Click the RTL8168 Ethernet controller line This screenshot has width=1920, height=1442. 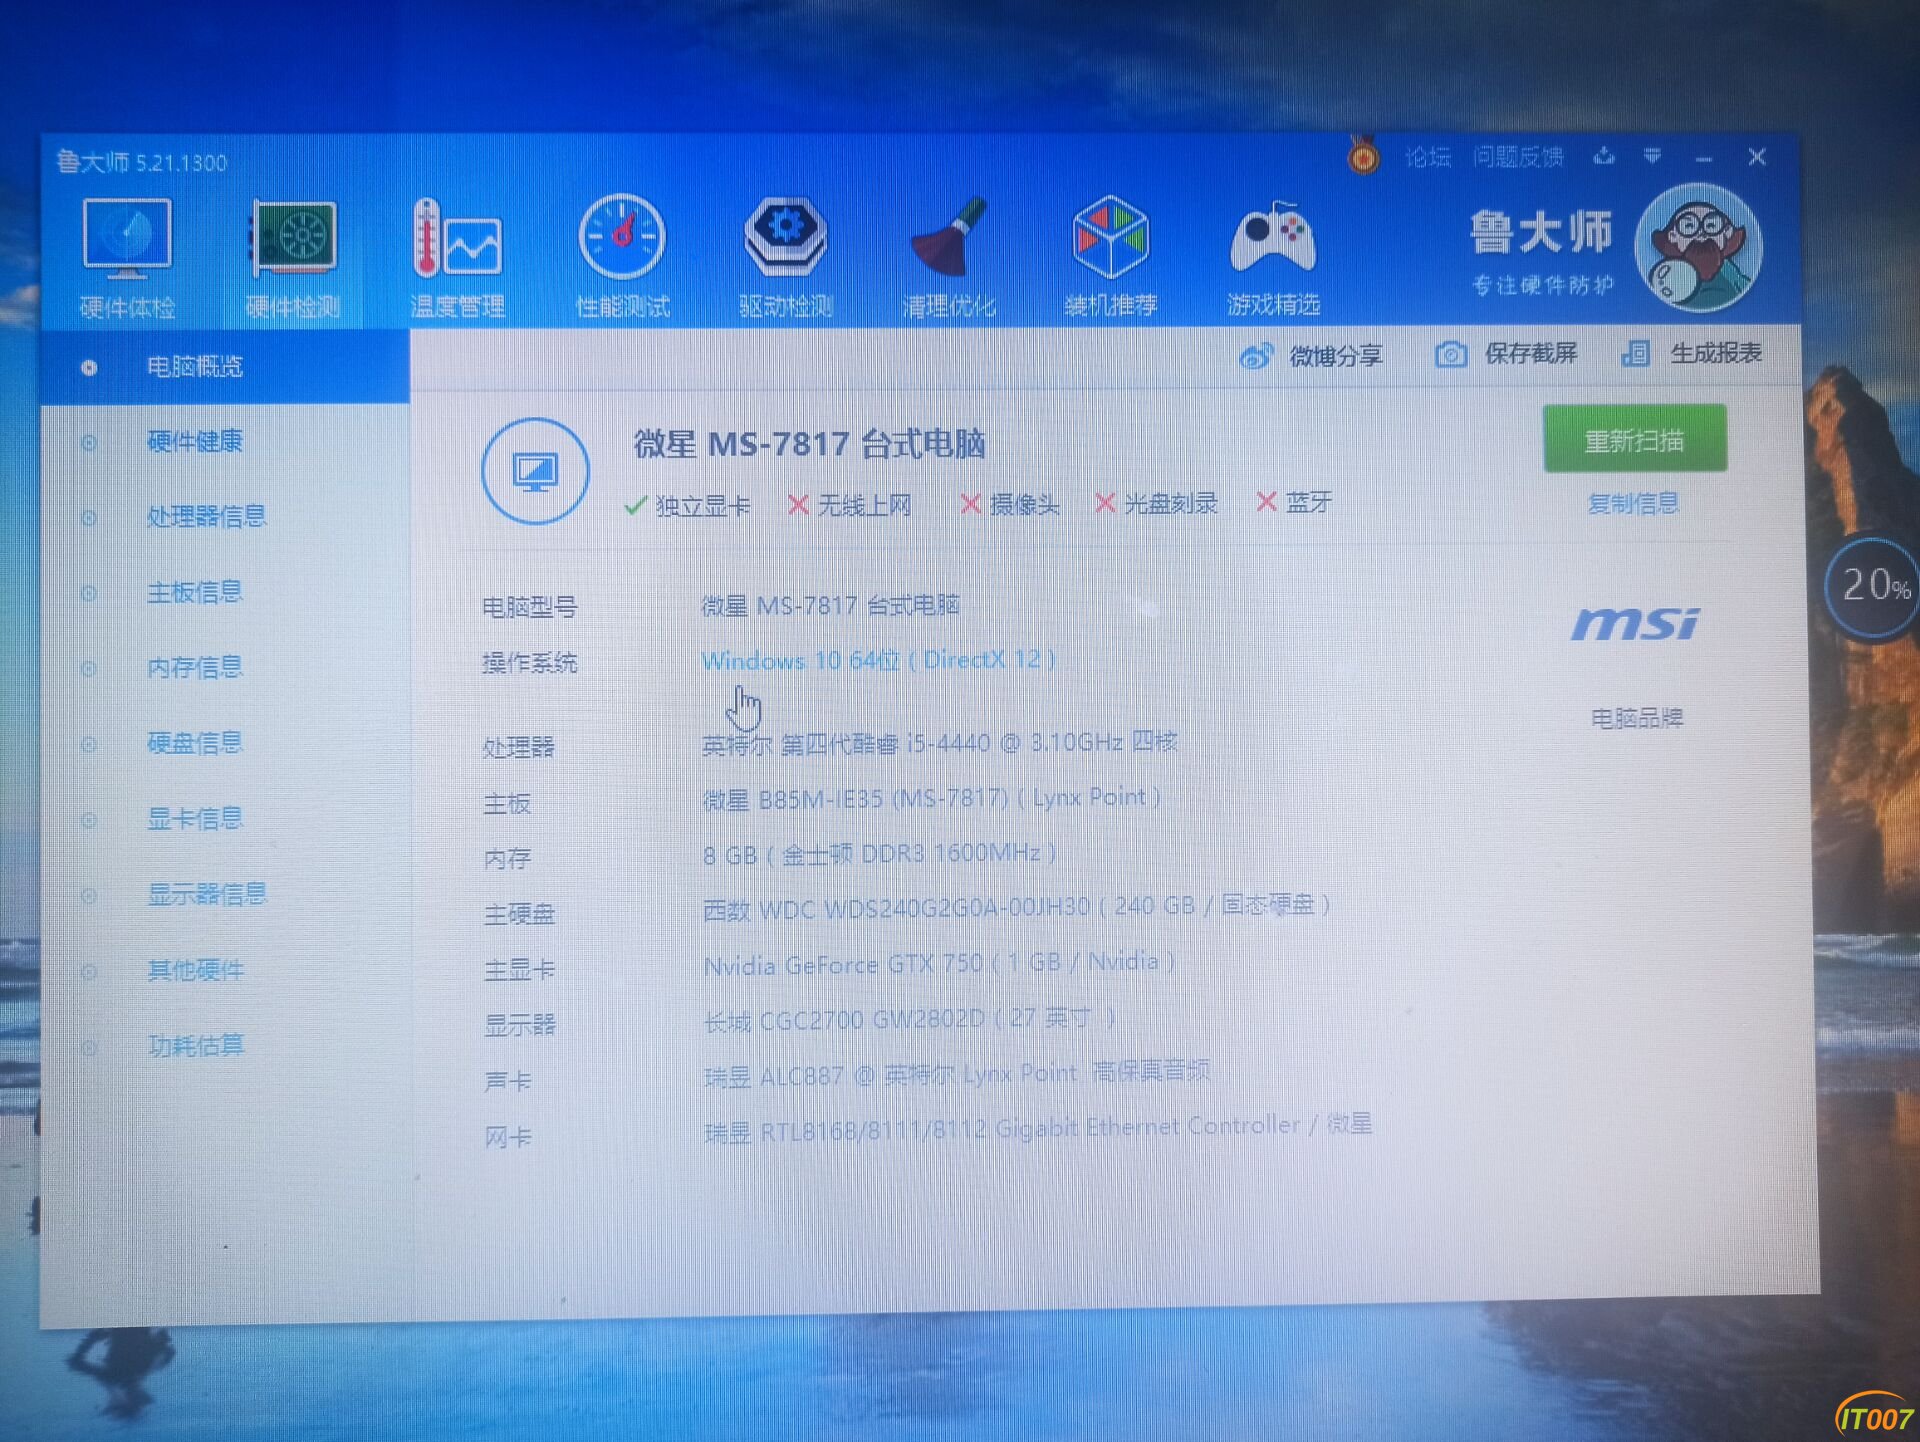(x=1038, y=1127)
